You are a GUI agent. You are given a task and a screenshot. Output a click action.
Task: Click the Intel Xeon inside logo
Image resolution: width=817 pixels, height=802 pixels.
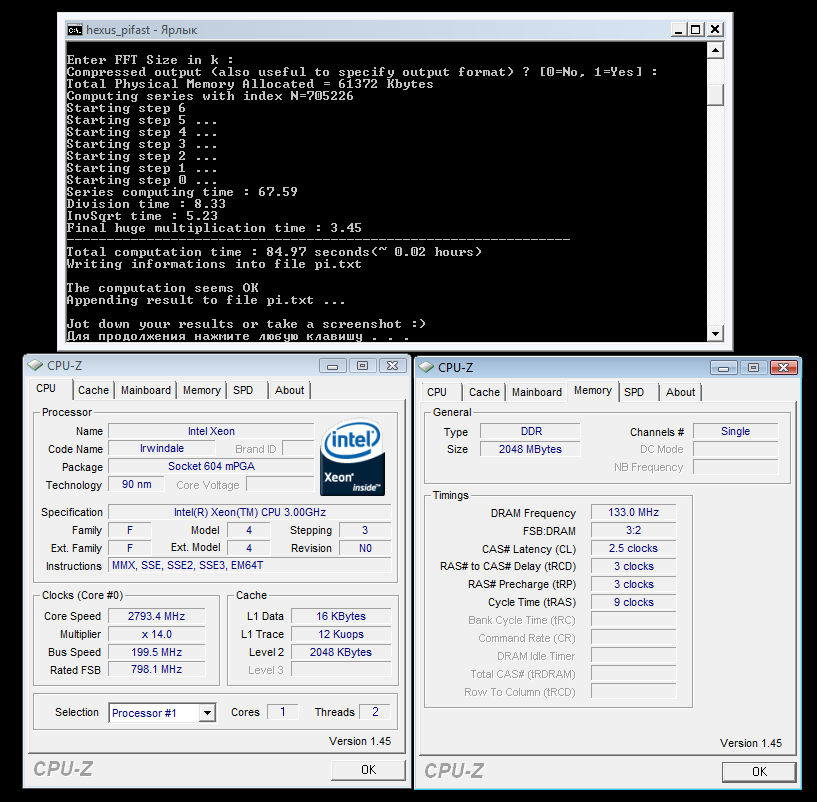point(352,457)
